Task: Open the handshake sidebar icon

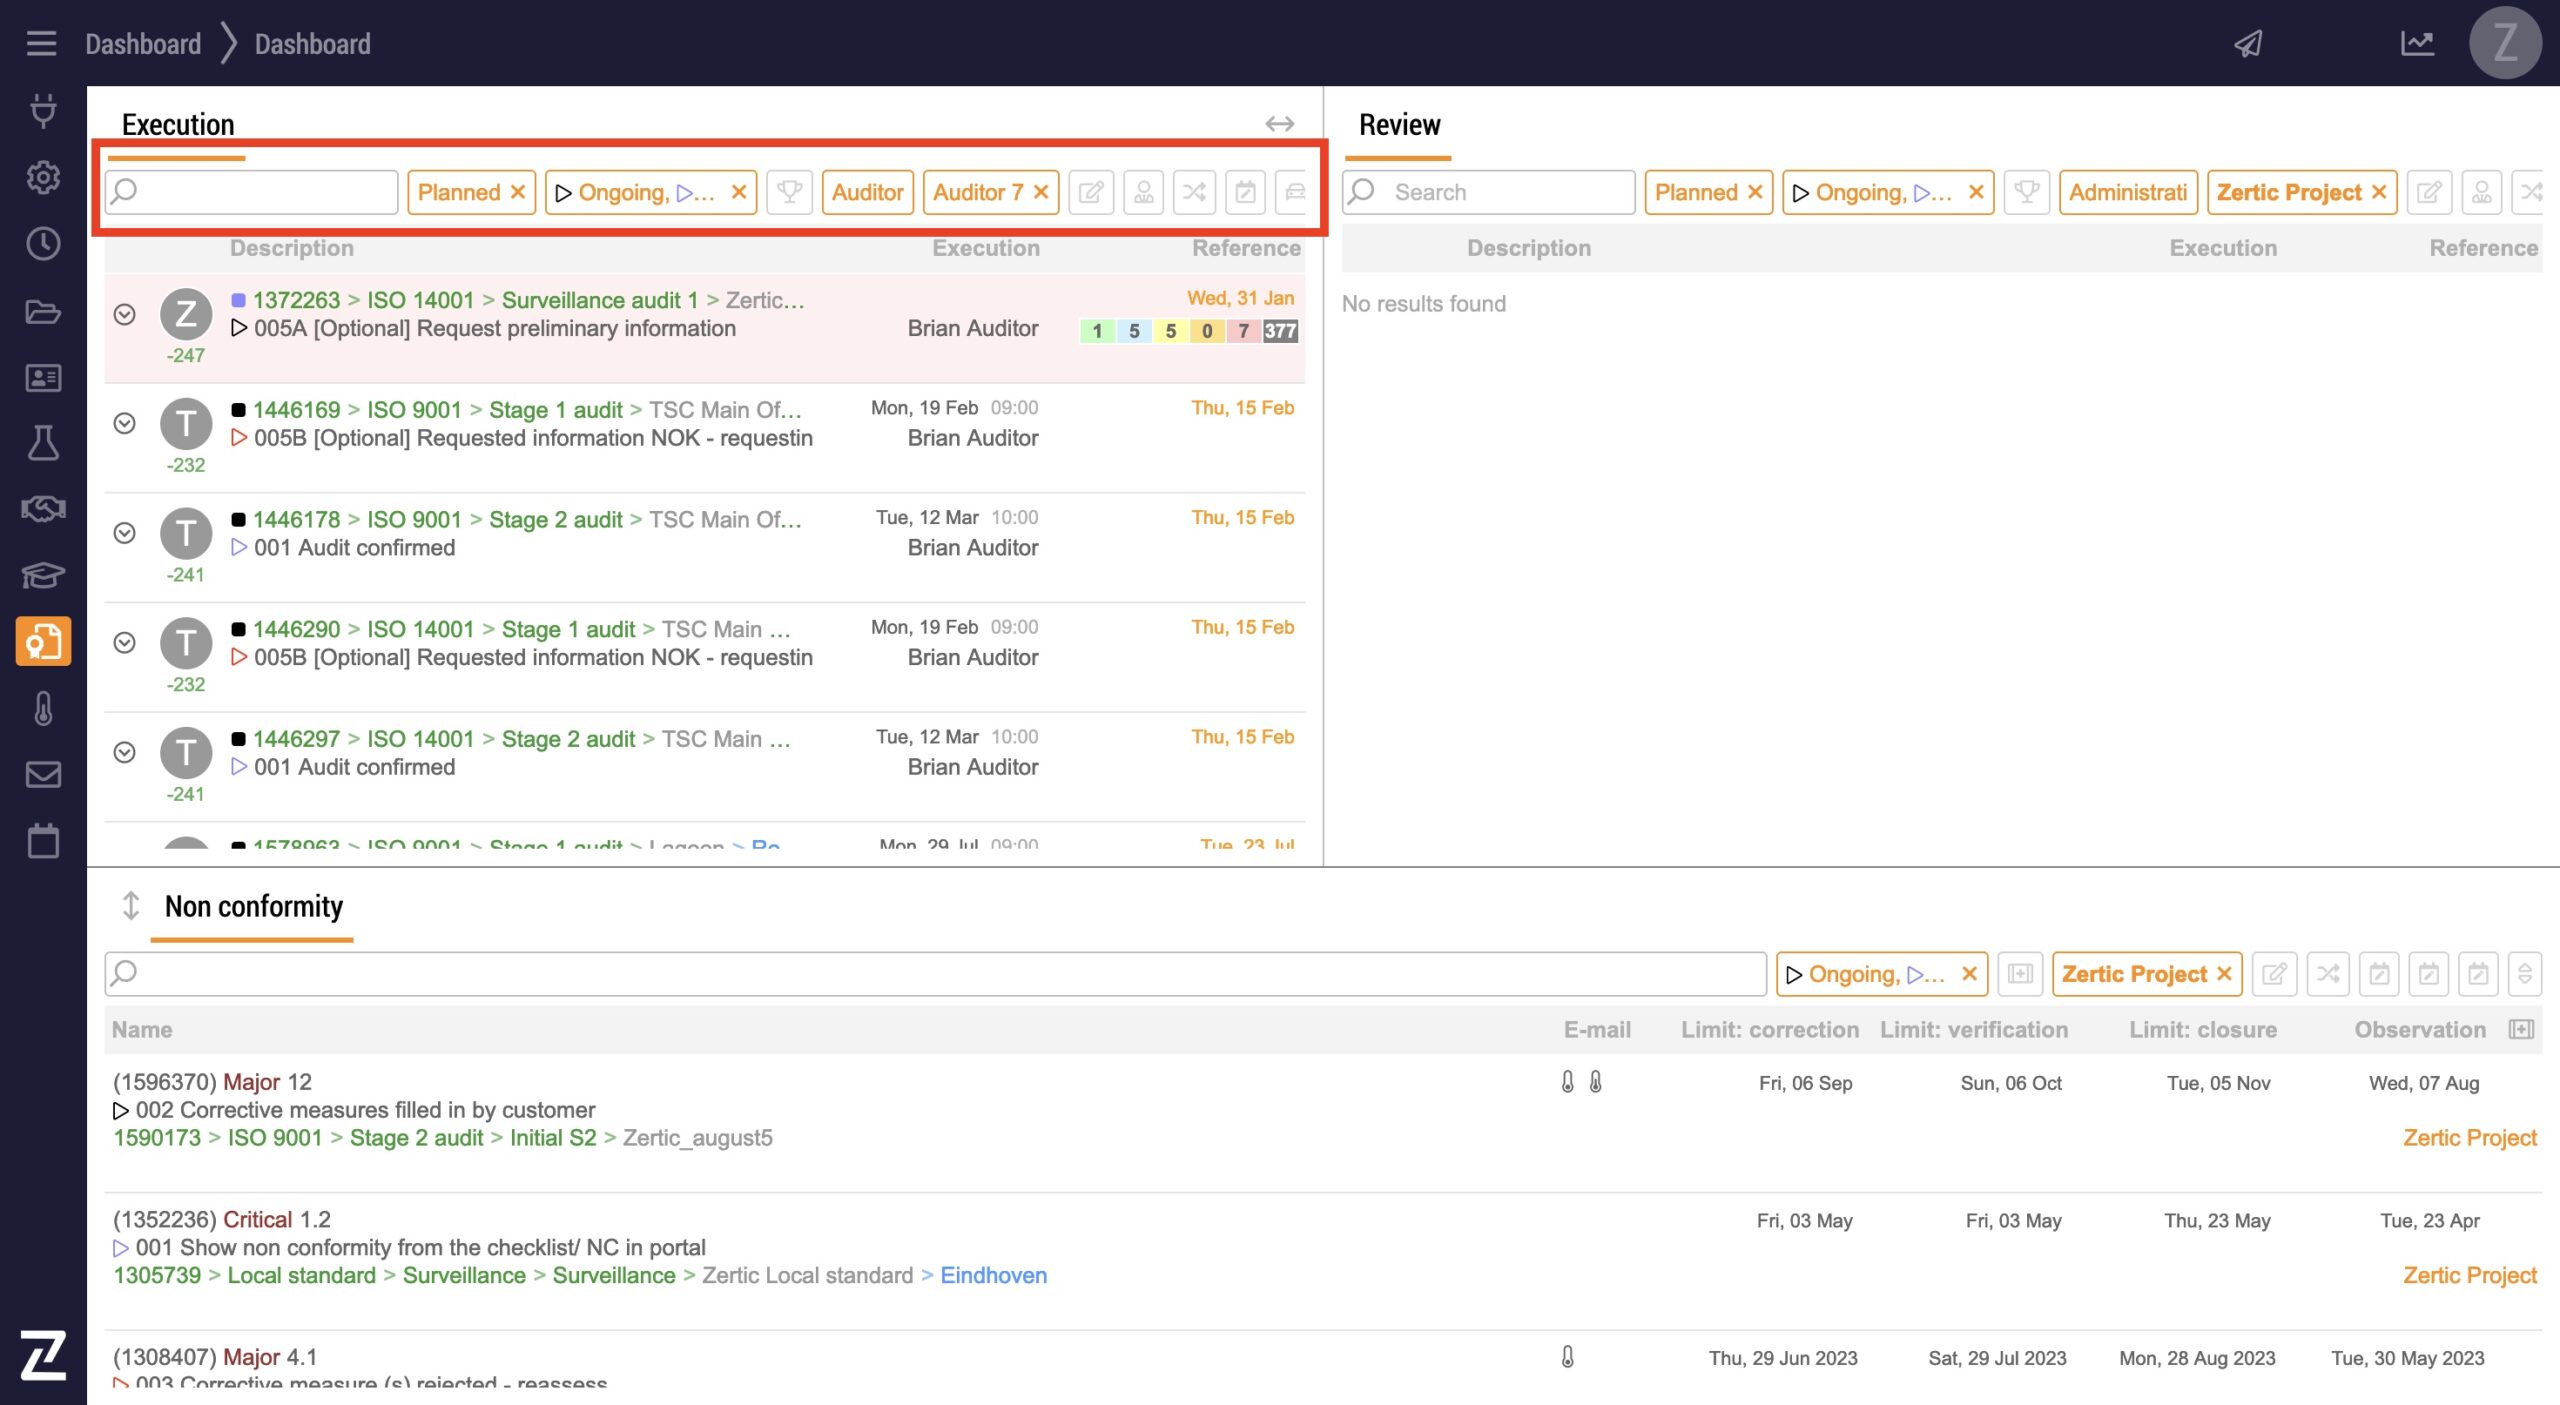Action: (x=43, y=509)
